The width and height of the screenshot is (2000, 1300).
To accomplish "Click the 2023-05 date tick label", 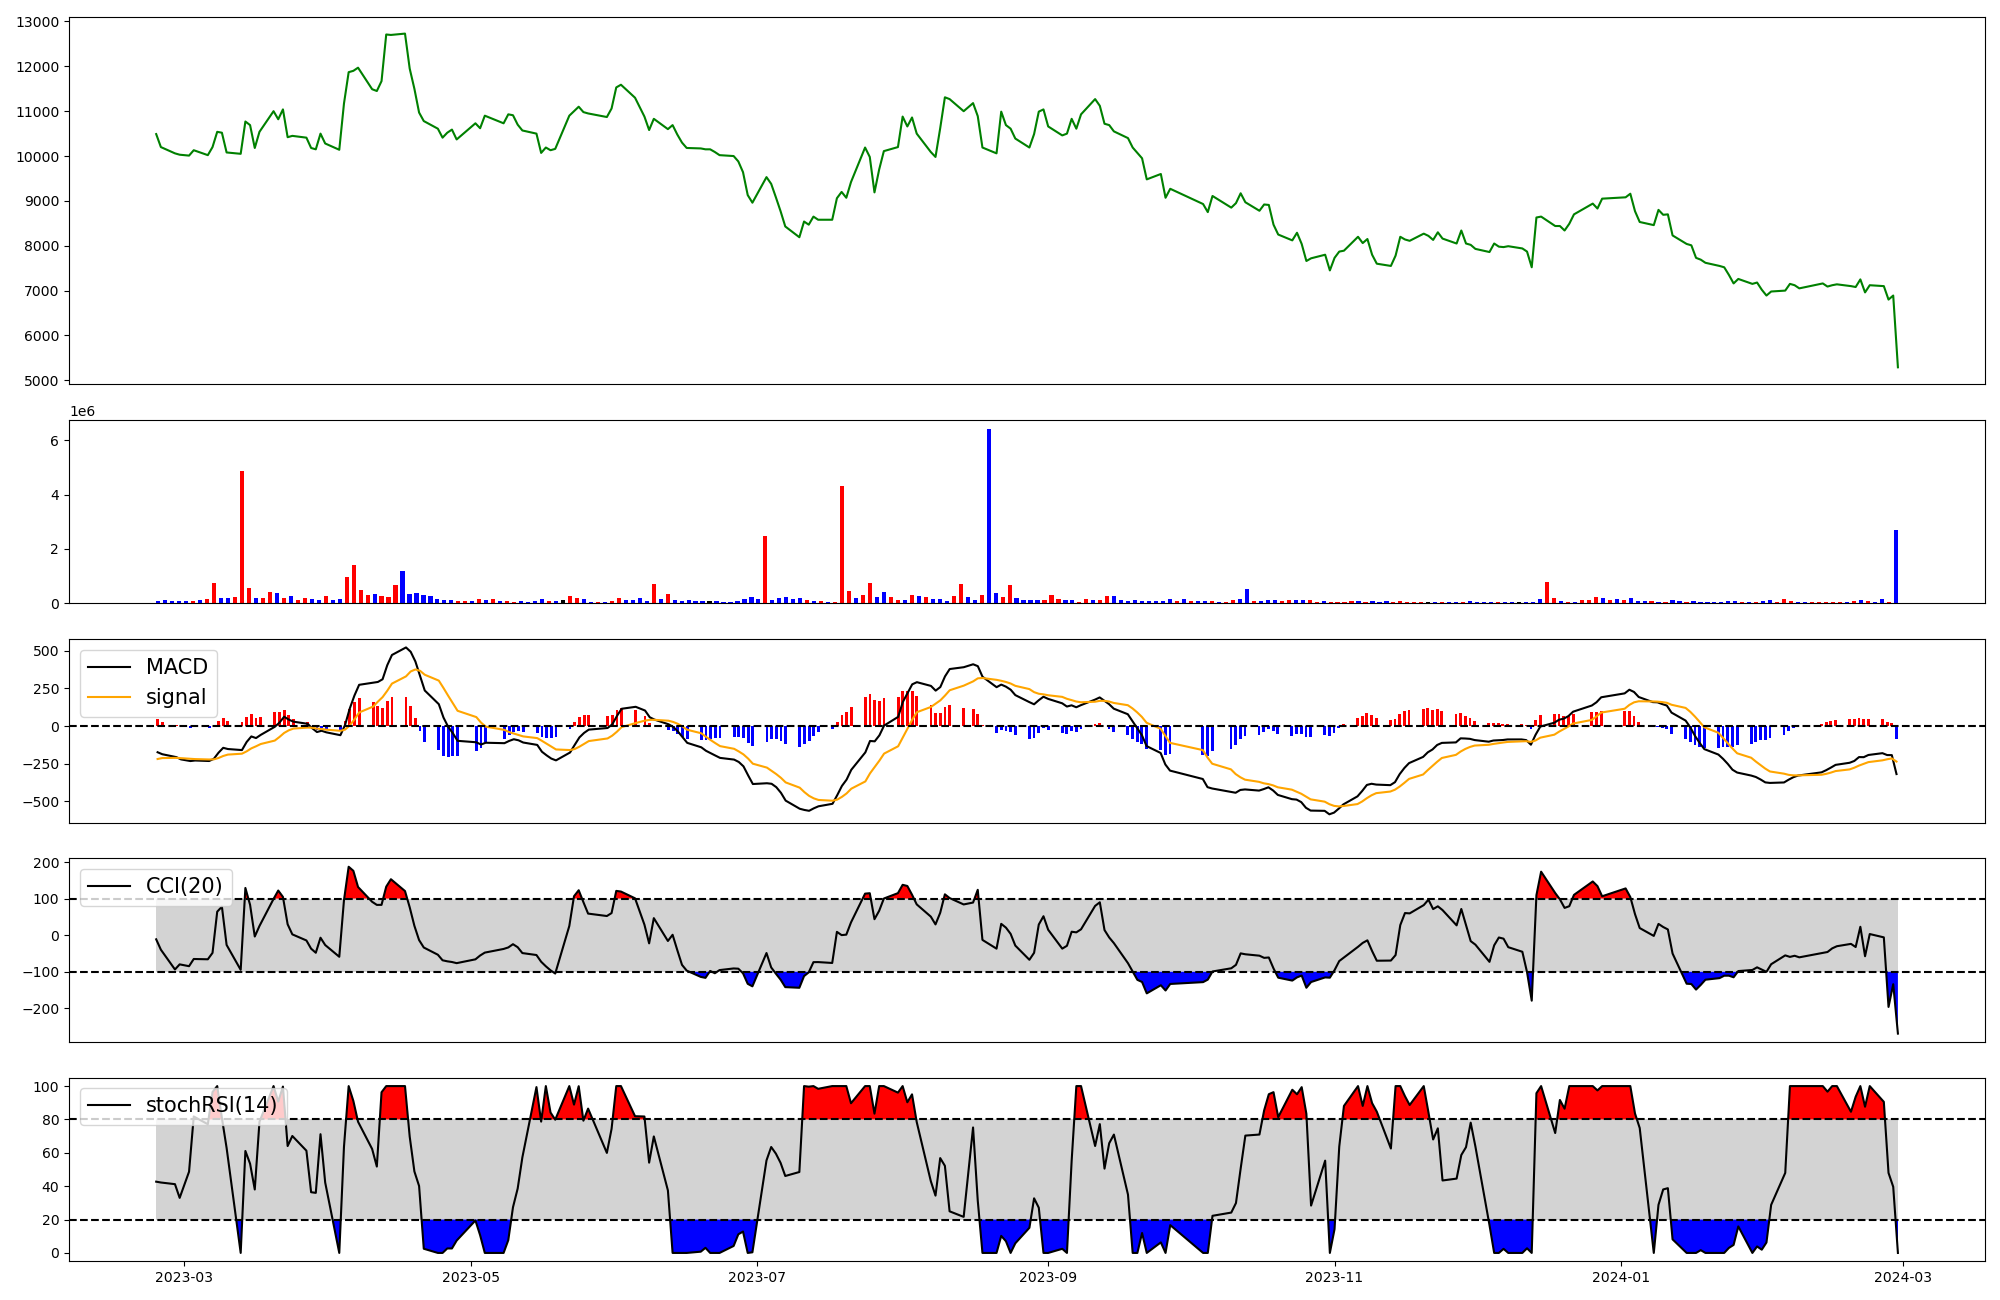I will [470, 1277].
